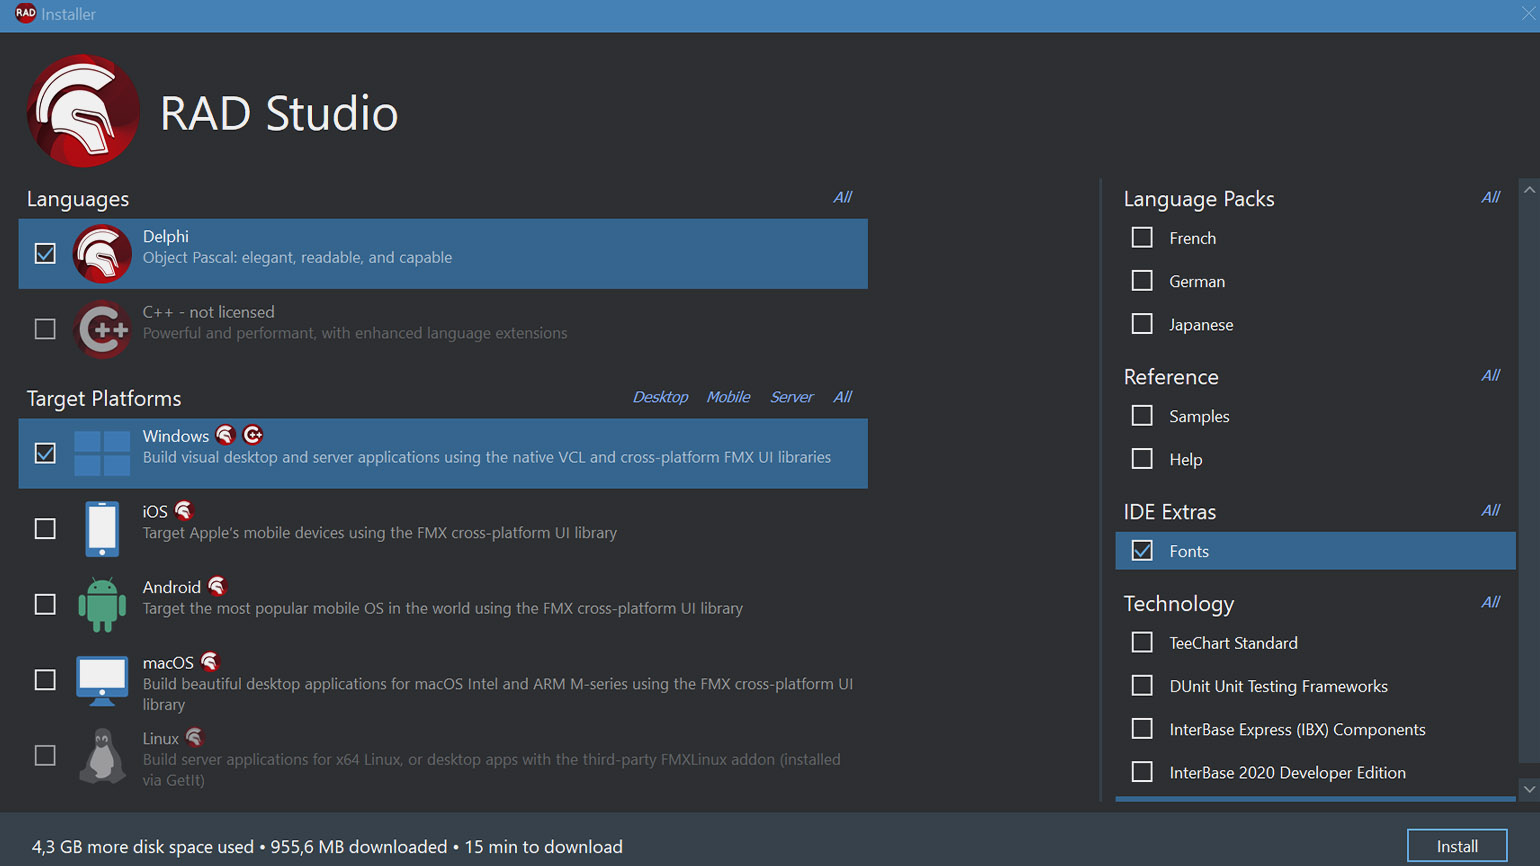This screenshot has height=866, width=1540.
Task: Click the Delphi helmet icon
Action: [102, 254]
